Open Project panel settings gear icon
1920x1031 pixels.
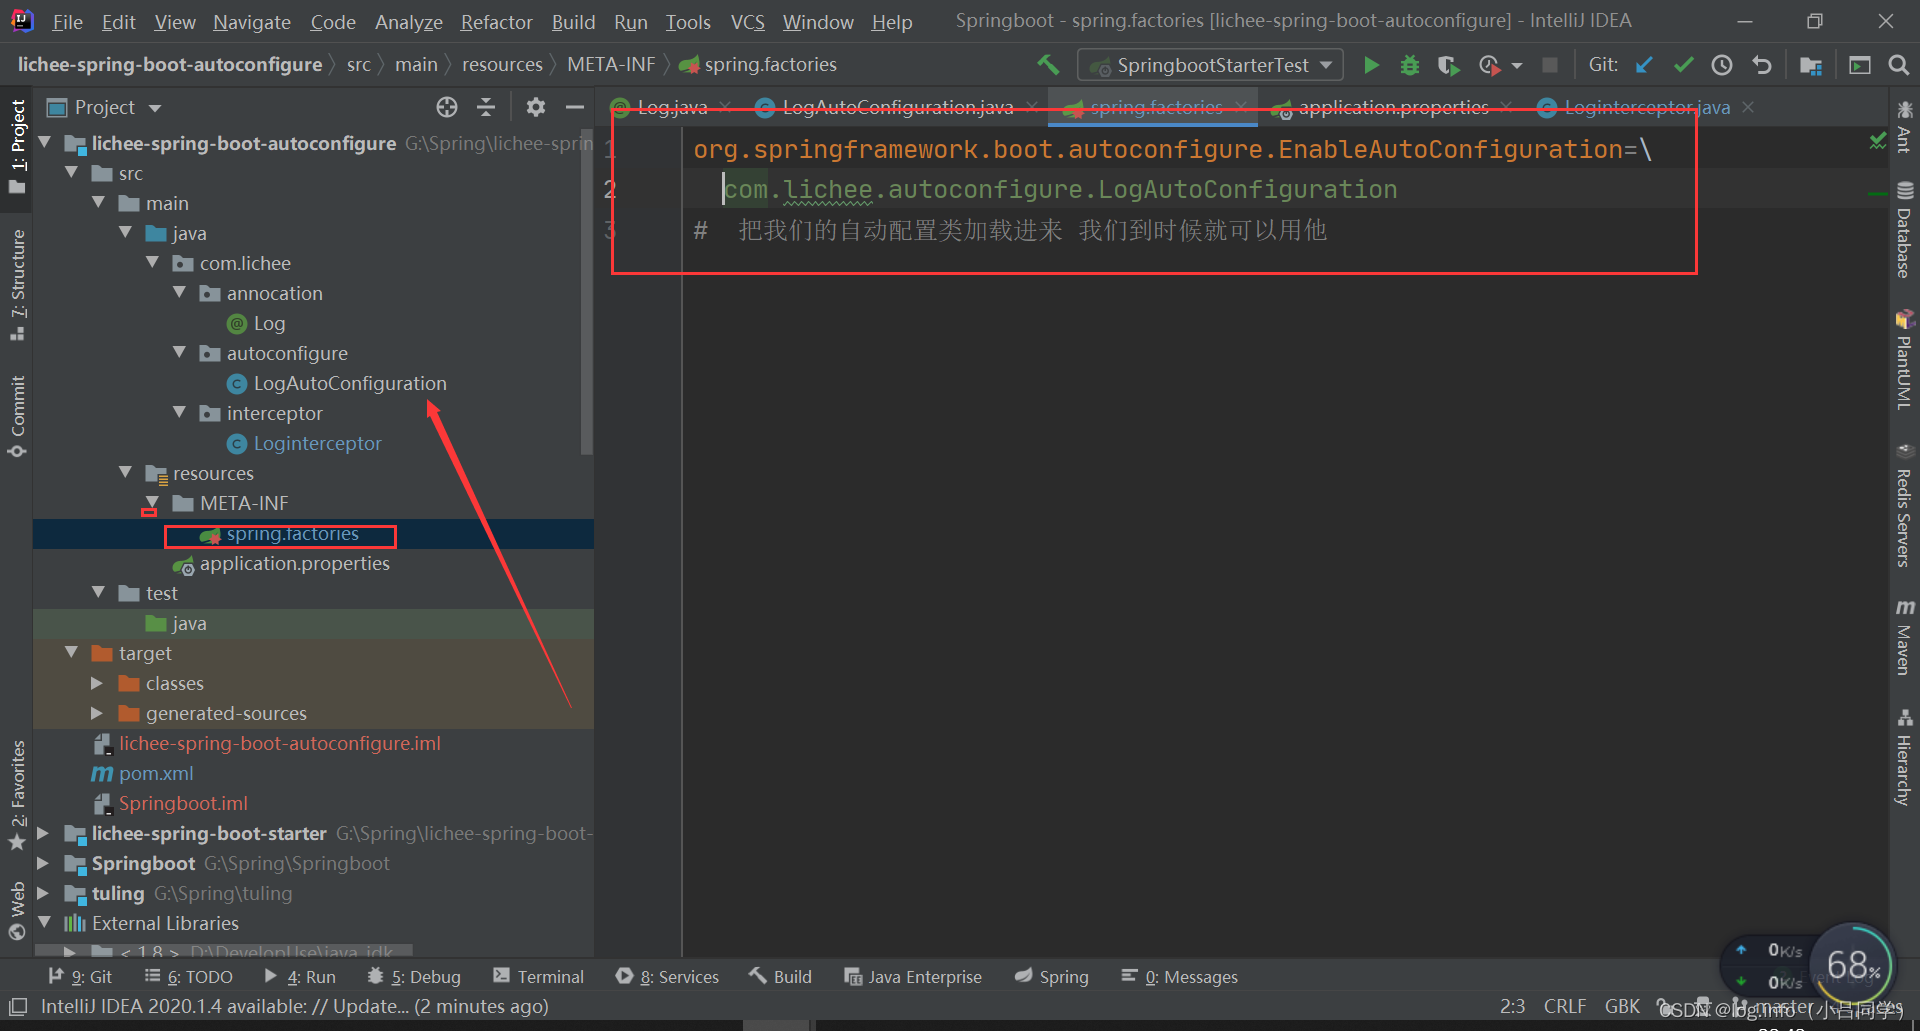tap(536, 107)
